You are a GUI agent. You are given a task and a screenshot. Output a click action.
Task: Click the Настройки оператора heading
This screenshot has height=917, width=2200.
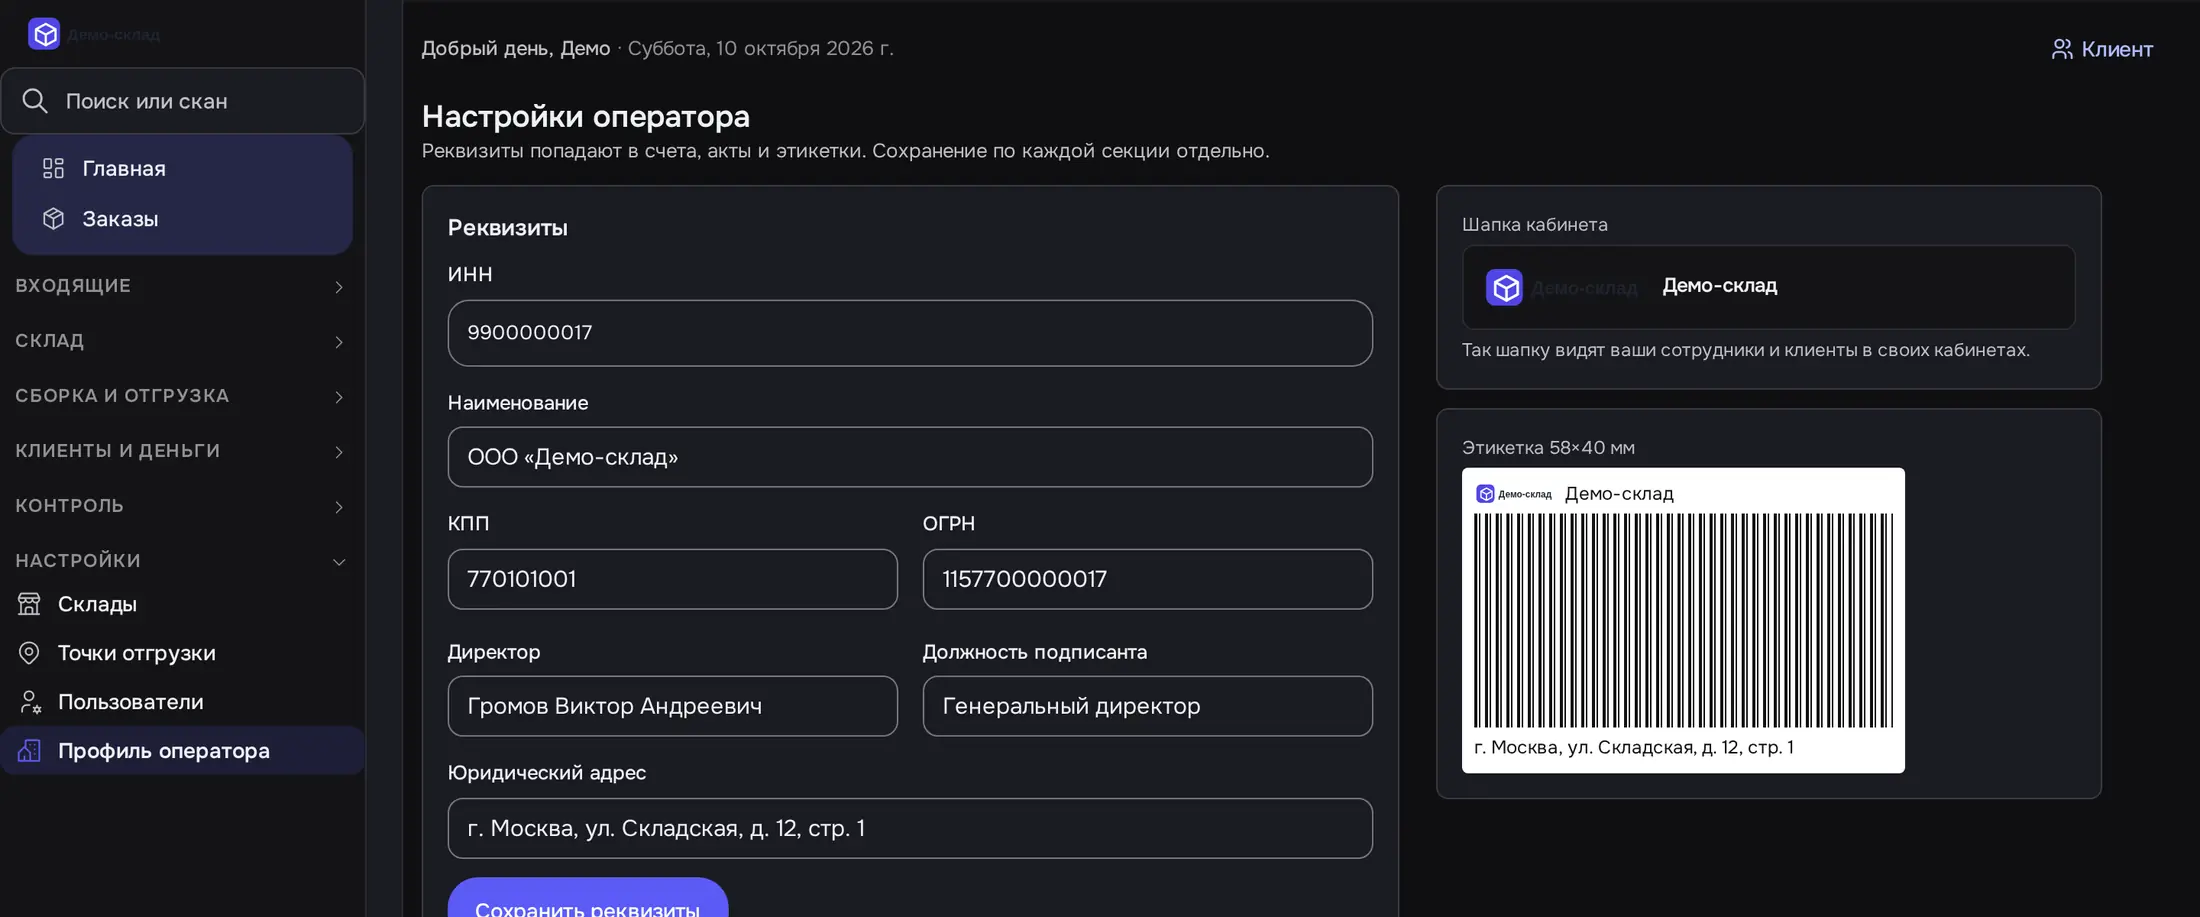click(x=586, y=116)
